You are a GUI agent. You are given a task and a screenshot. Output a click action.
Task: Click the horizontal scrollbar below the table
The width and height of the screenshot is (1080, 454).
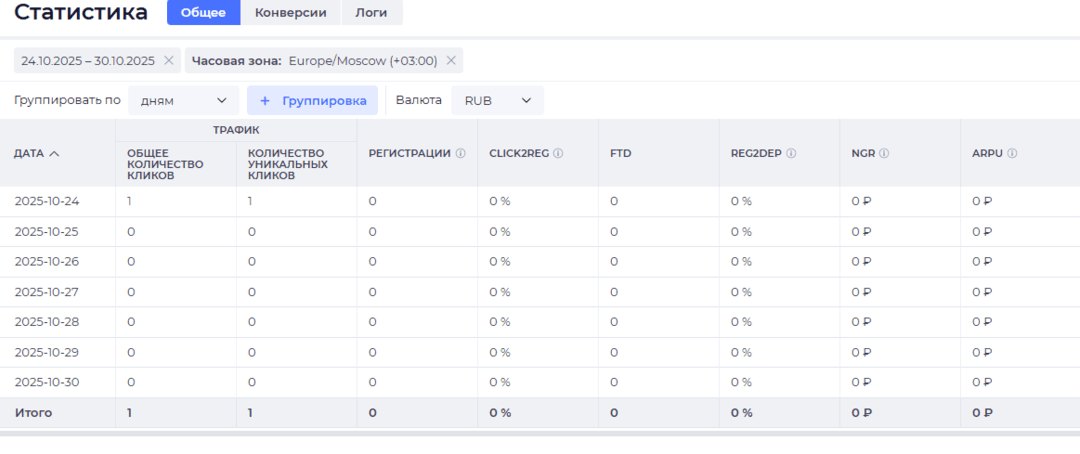[x=540, y=434]
